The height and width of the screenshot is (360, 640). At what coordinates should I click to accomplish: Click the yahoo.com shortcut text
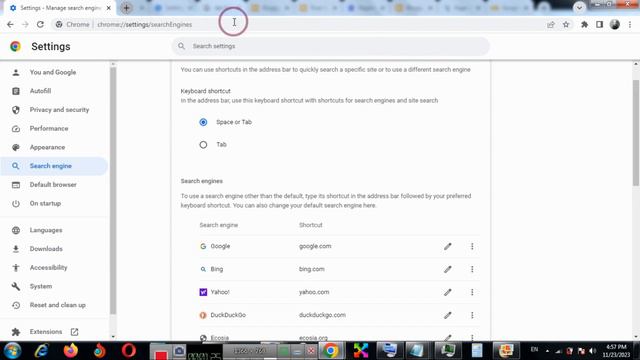[x=314, y=292]
